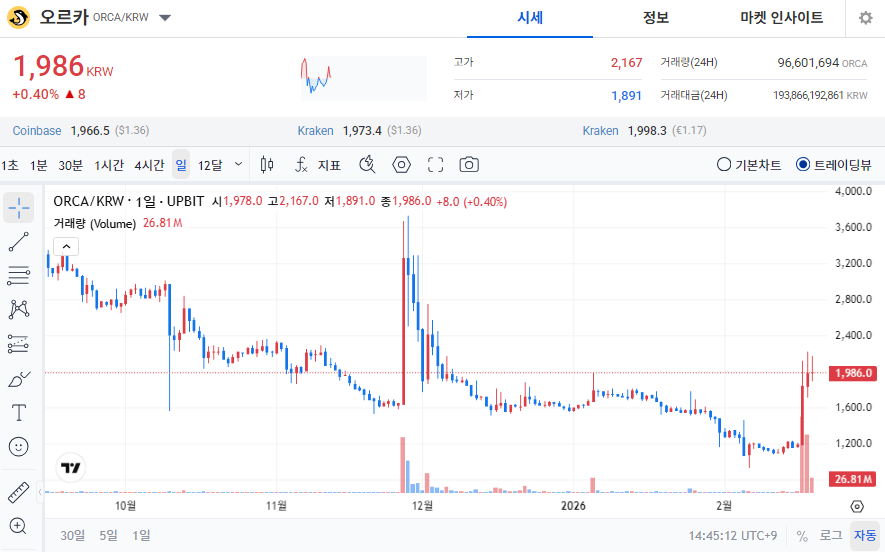
Task: Click the Kraken USD price link
Action: point(316,131)
